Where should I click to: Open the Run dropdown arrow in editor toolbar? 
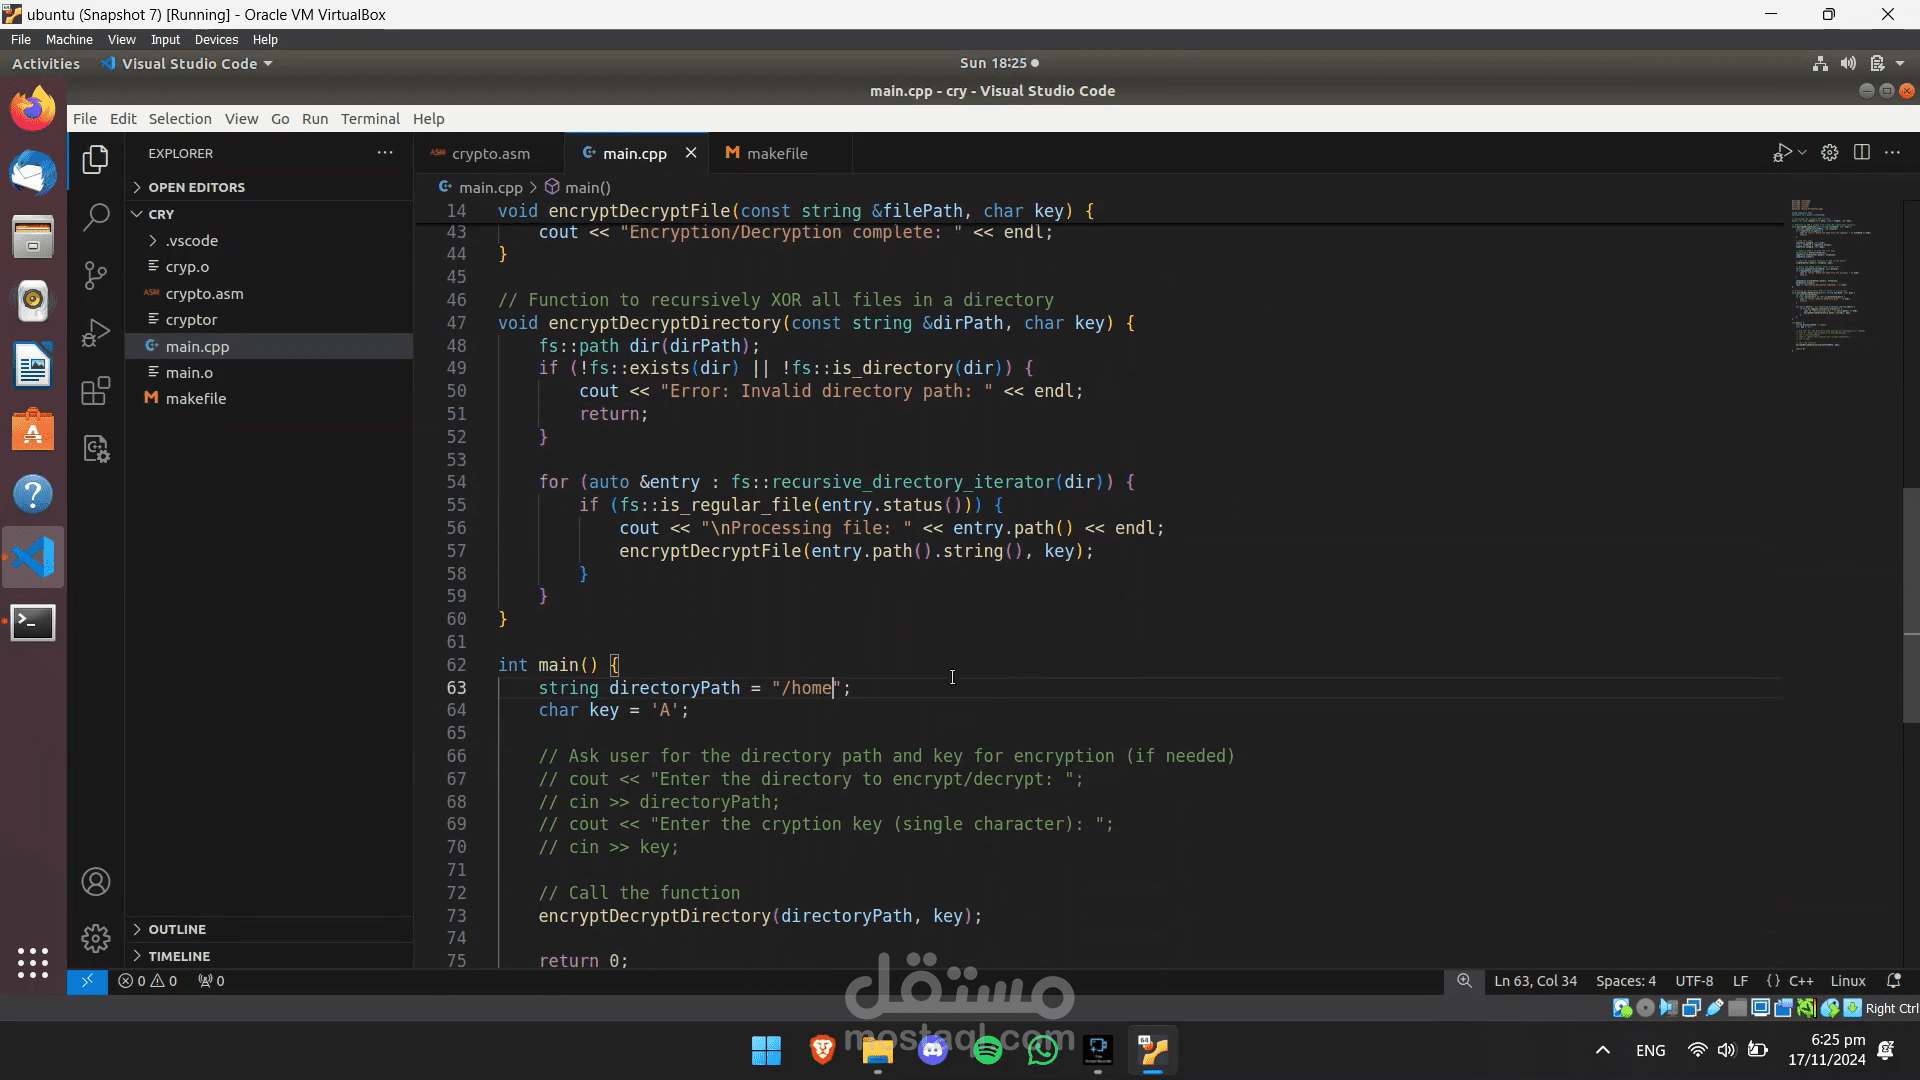pos(1802,153)
